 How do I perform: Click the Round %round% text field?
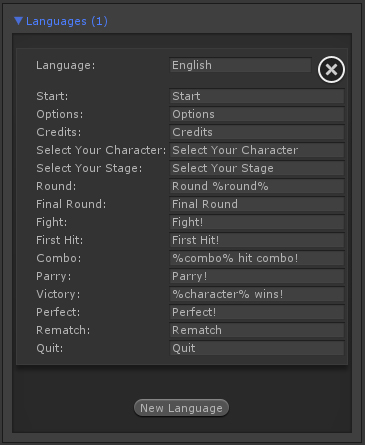point(257,186)
